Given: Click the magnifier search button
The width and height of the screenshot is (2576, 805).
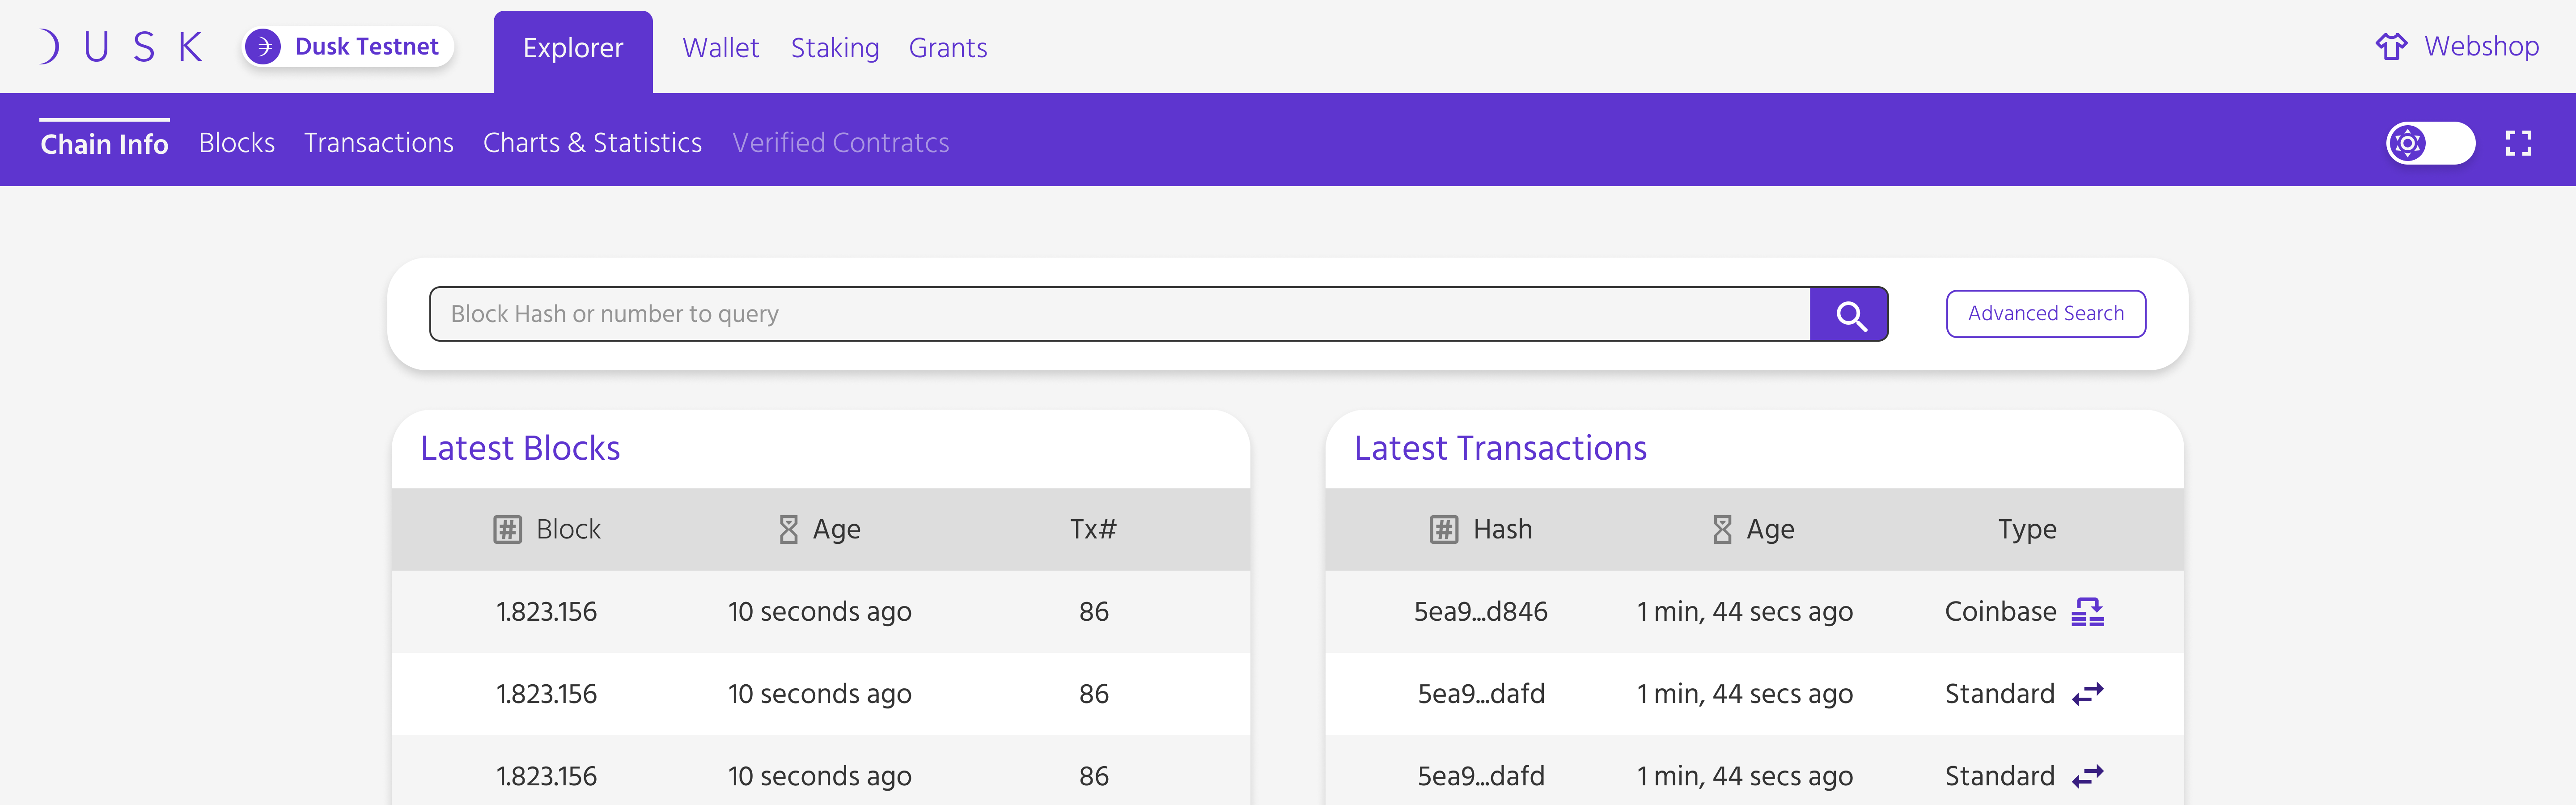Looking at the screenshot, I should pos(1849,314).
